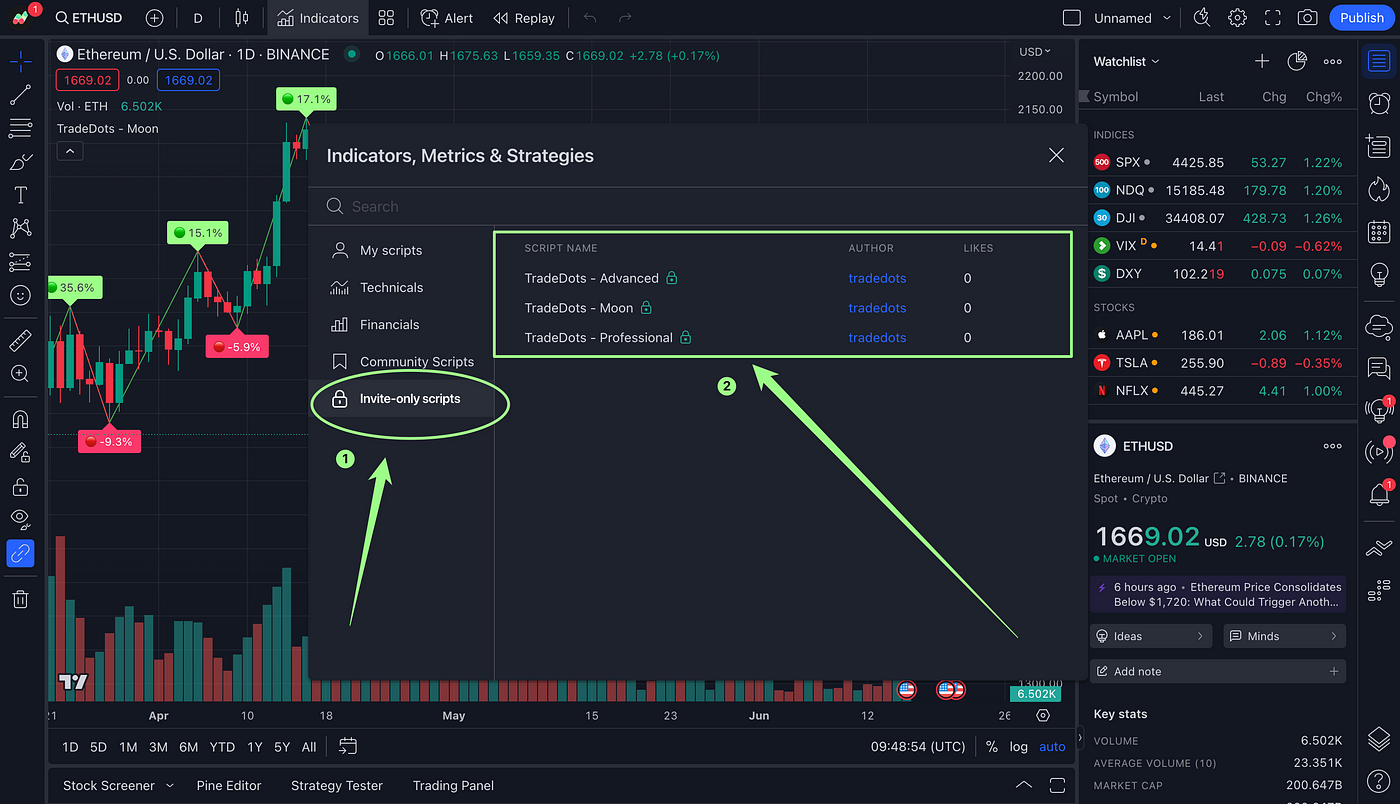Open the indicator templates grid
The width and height of the screenshot is (1400, 804).
point(386,18)
